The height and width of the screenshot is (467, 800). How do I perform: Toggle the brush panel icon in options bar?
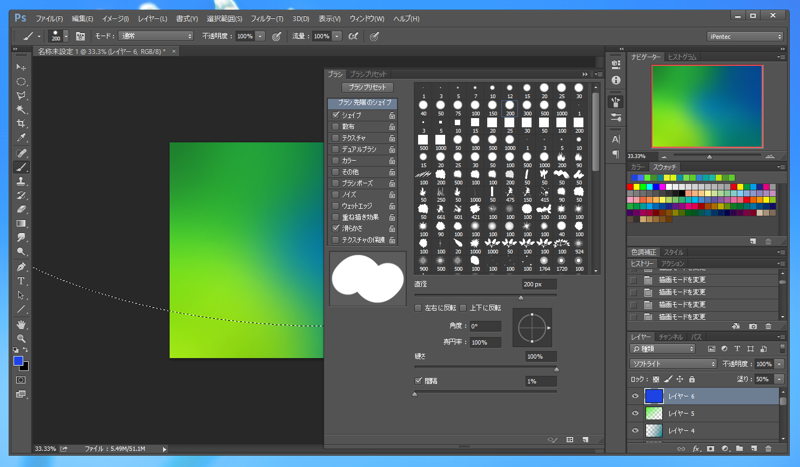[x=82, y=36]
